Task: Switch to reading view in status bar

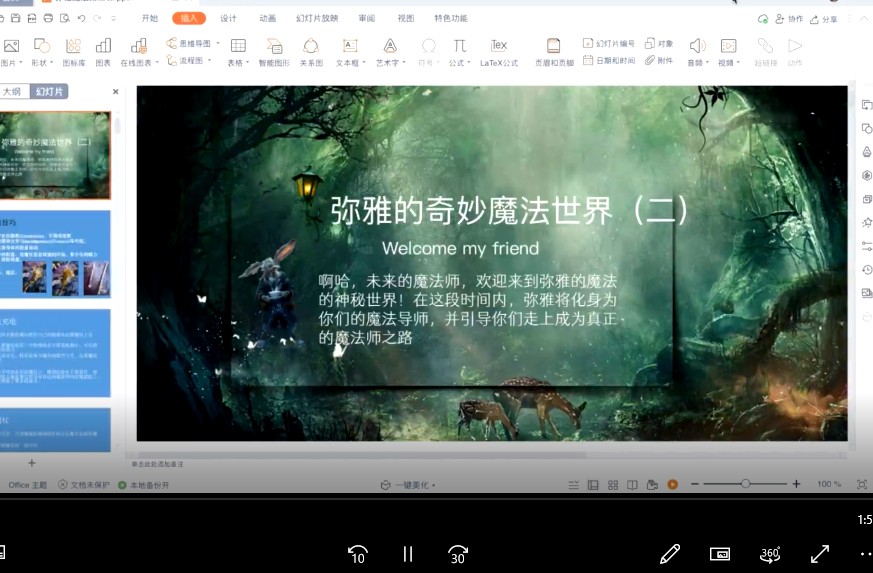Action: coord(632,485)
